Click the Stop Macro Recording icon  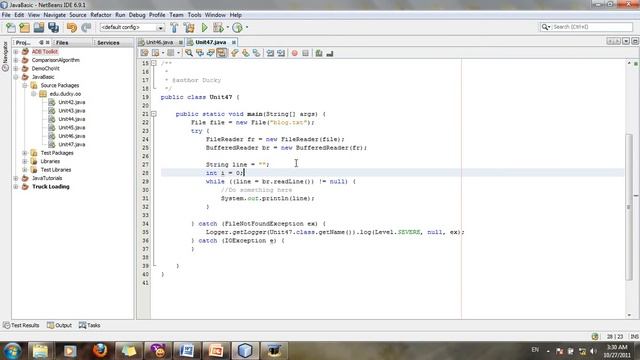point(305,53)
